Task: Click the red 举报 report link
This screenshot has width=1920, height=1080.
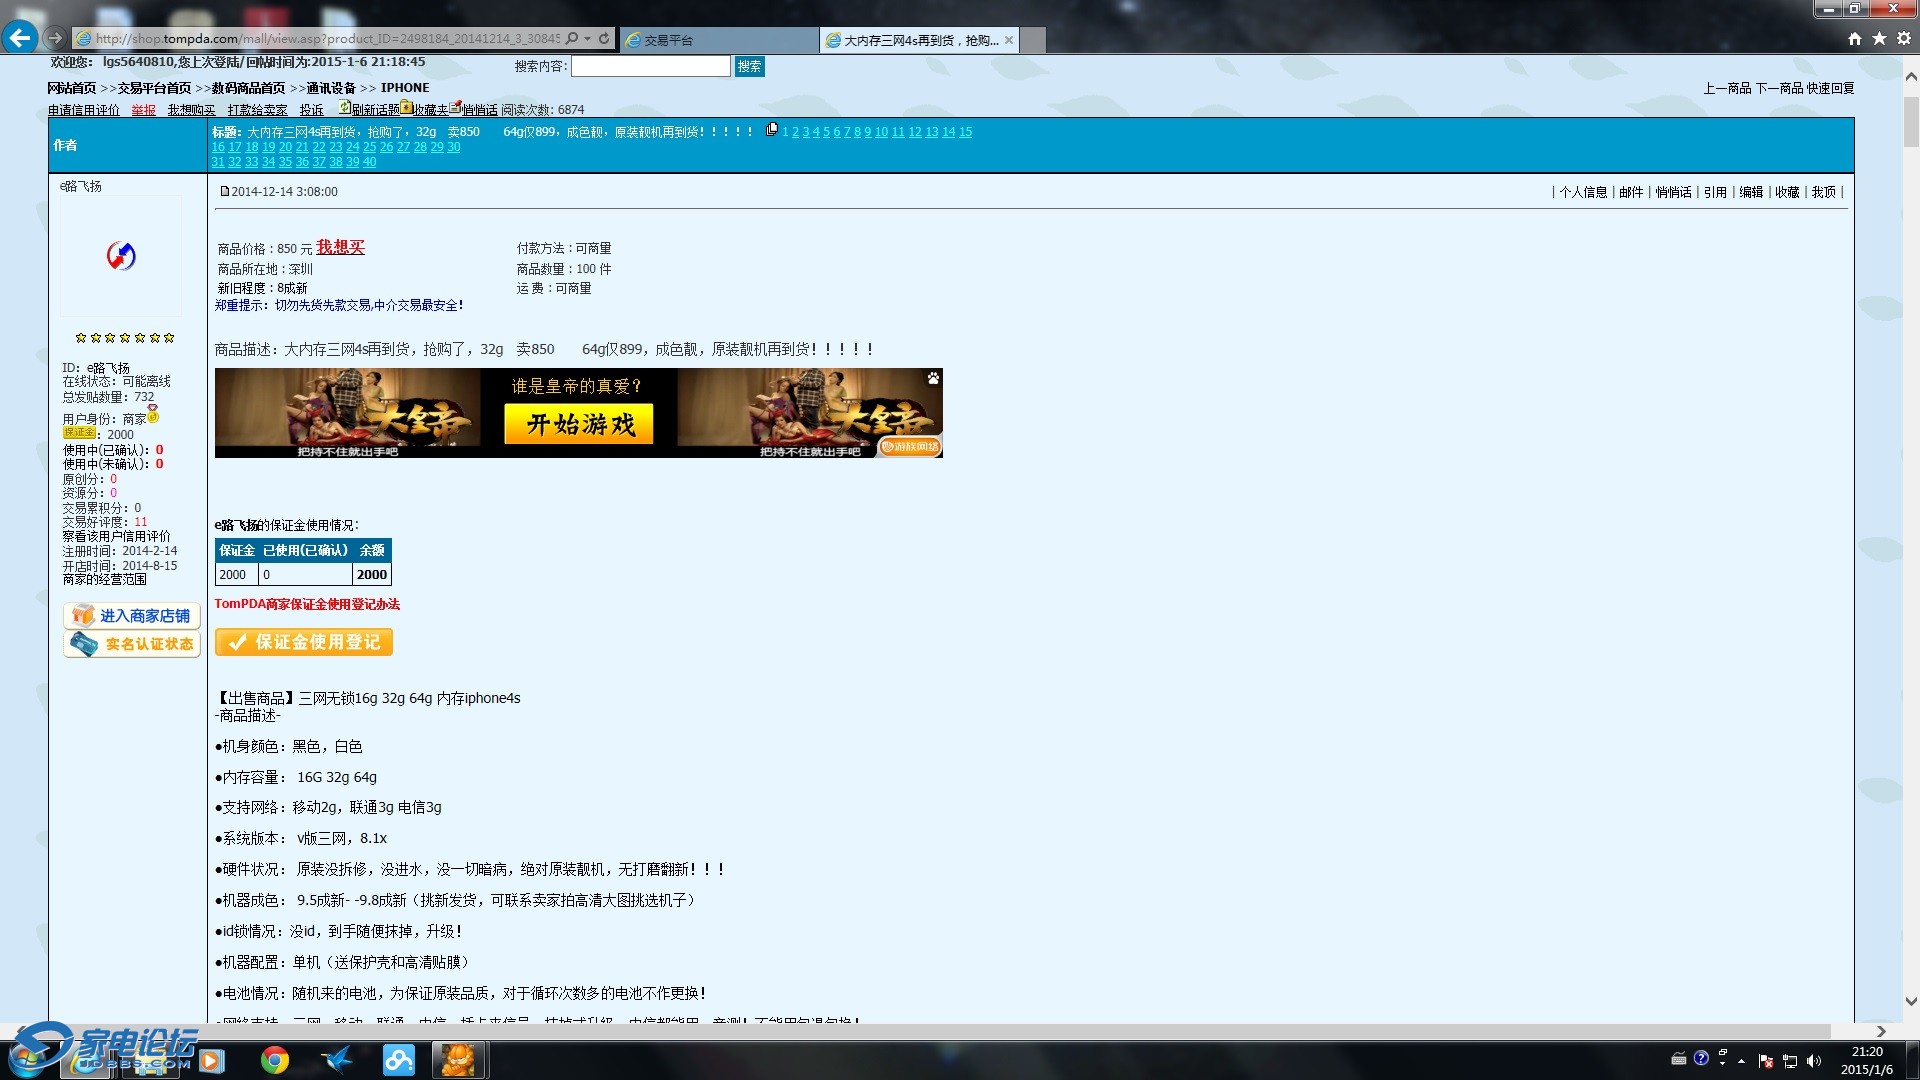Action: coord(143,110)
